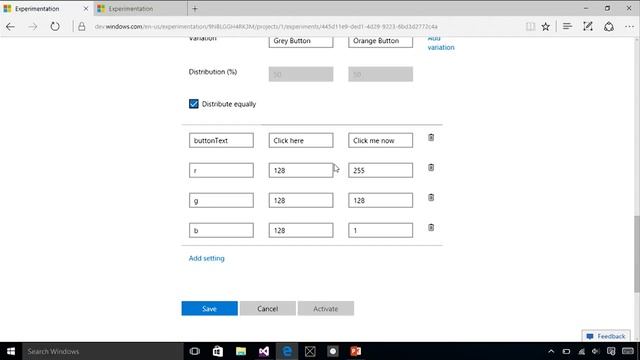This screenshot has height=360, width=640.
Task: Go forward in the browser
Action: coord(33,27)
